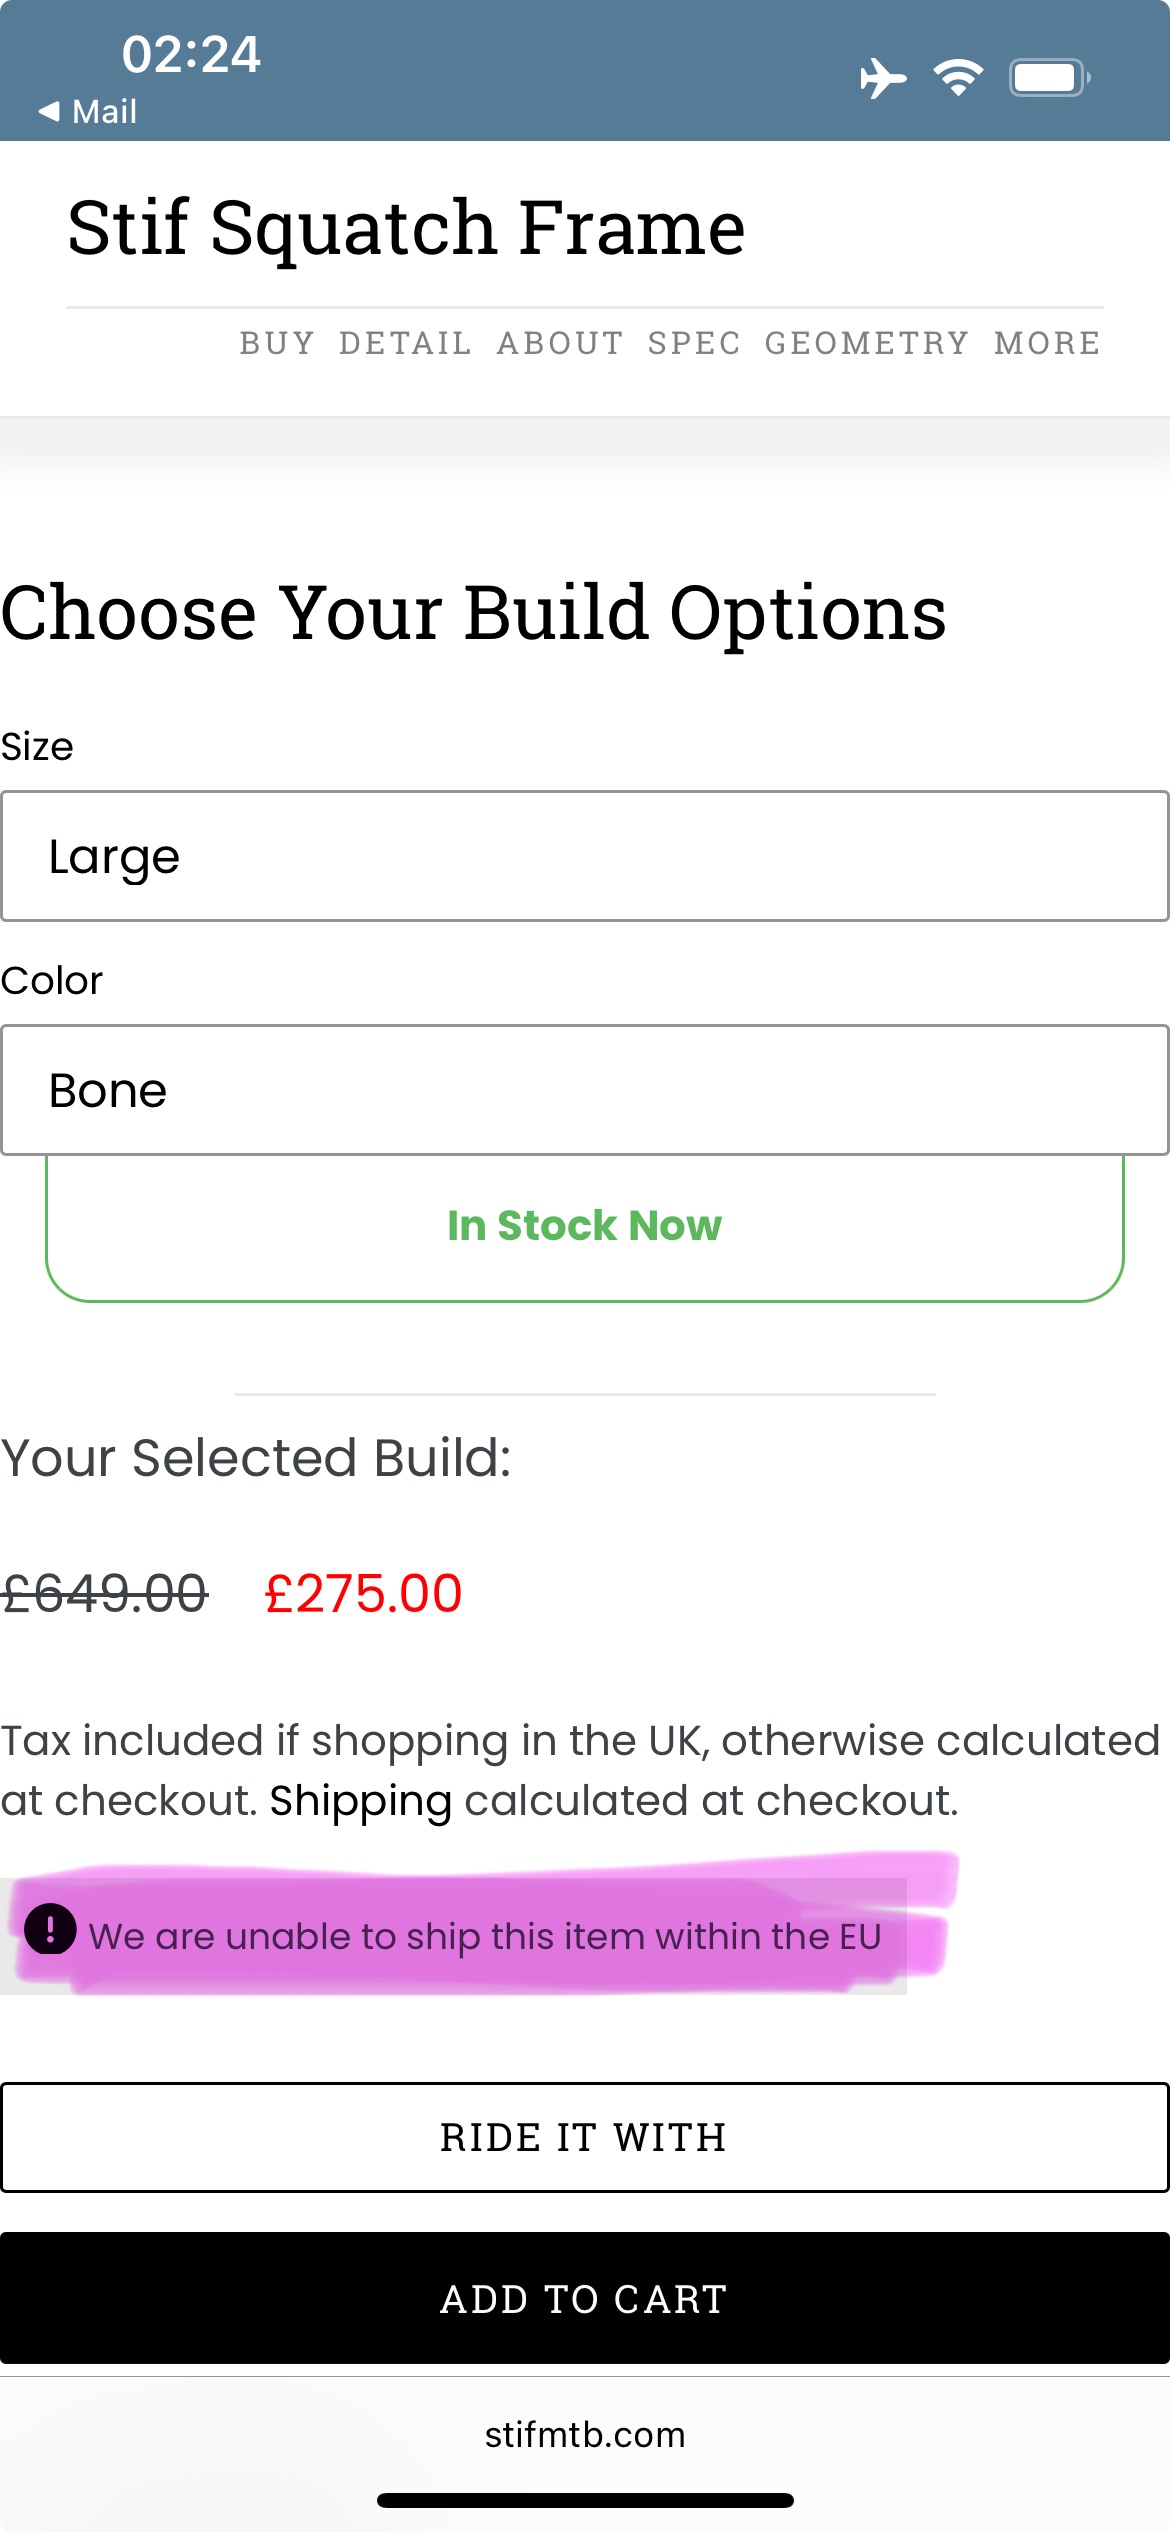Tap the stifmtb.com address bar
The width and height of the screenshot is (1170, 2532).
584,2434
